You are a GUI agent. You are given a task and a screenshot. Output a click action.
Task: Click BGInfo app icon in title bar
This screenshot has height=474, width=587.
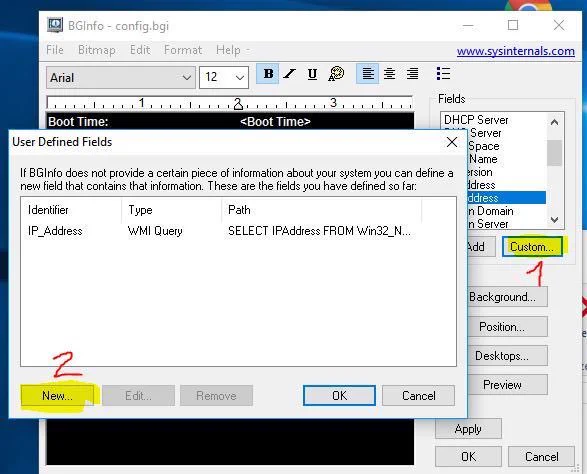coord(55,25)
